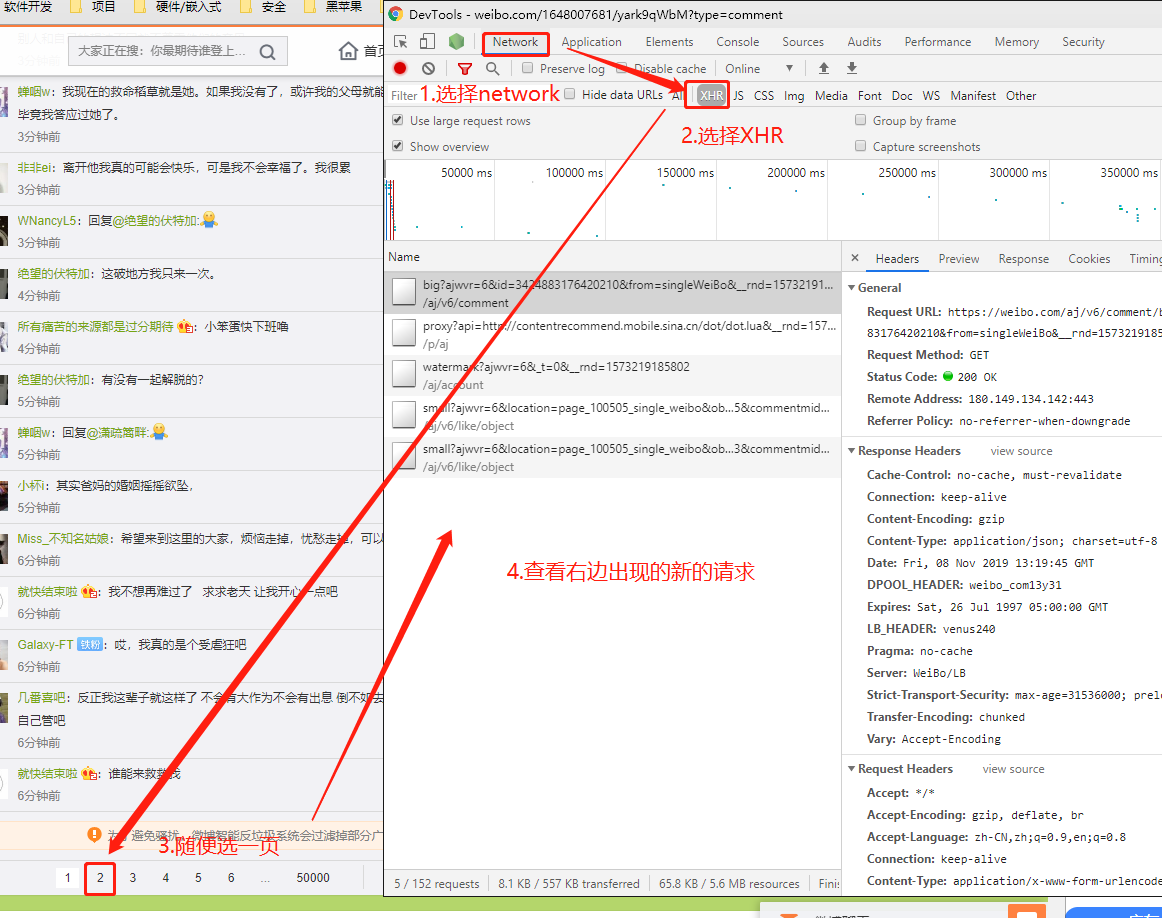Click the icon beside the proxy?api request
The image size is (1162, 918).
(x=404, y=333)
